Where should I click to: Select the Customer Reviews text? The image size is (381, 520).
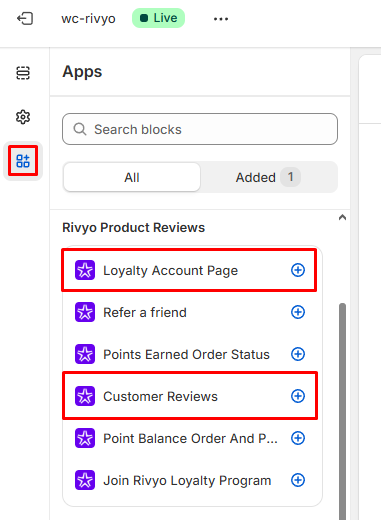click(160, 396)
